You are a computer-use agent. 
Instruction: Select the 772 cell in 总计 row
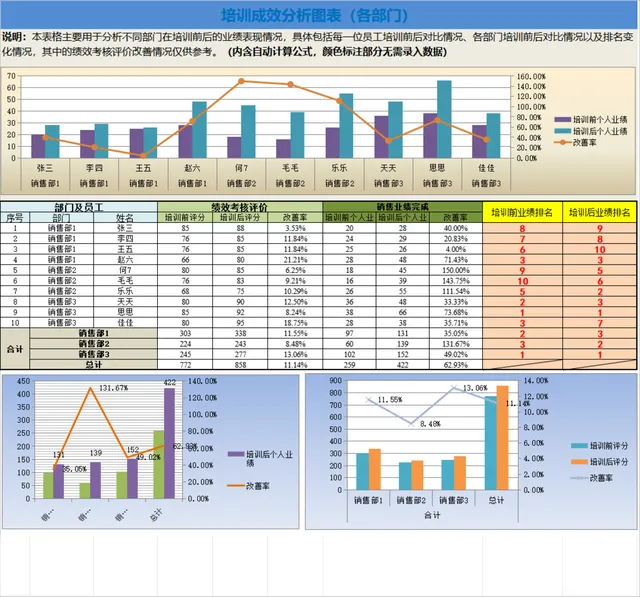tap(185, 365)
